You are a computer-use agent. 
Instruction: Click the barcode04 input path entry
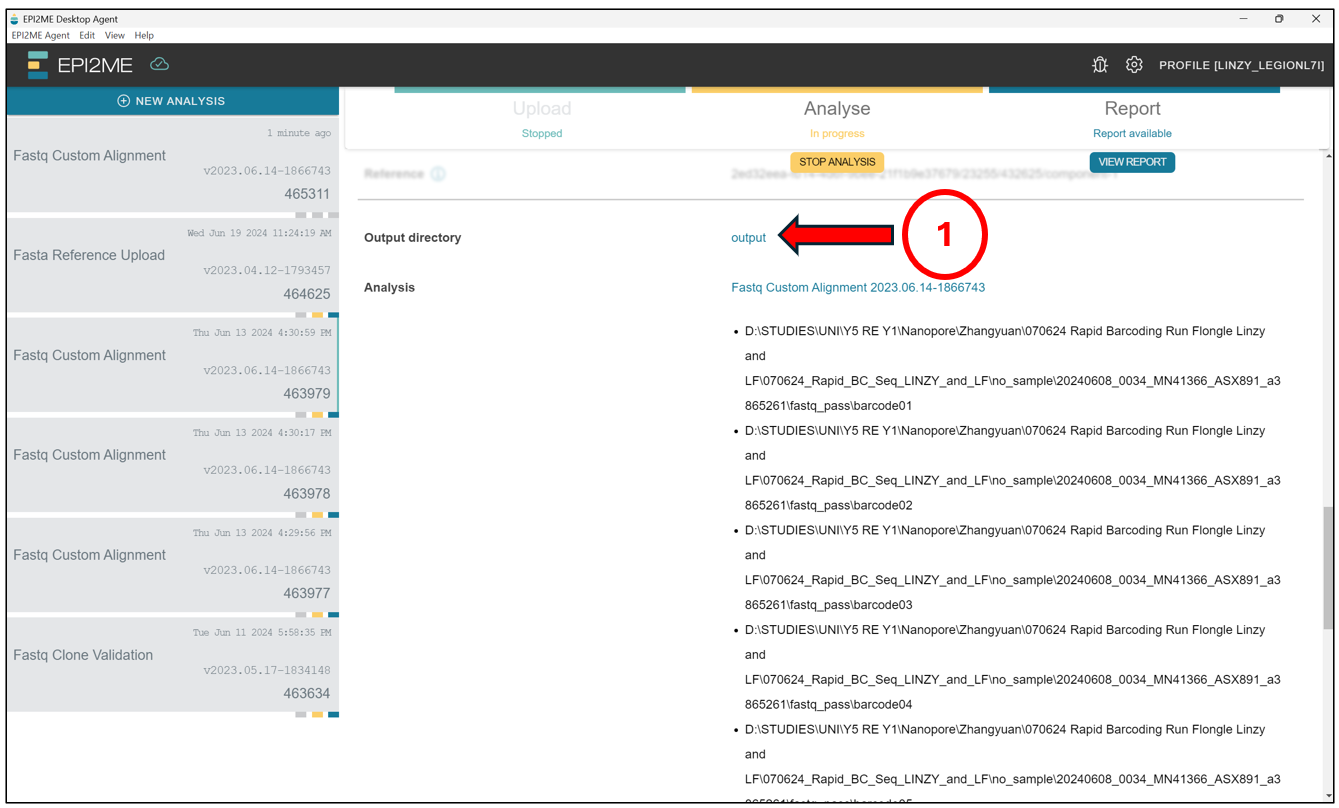[x=1012, y=667]
